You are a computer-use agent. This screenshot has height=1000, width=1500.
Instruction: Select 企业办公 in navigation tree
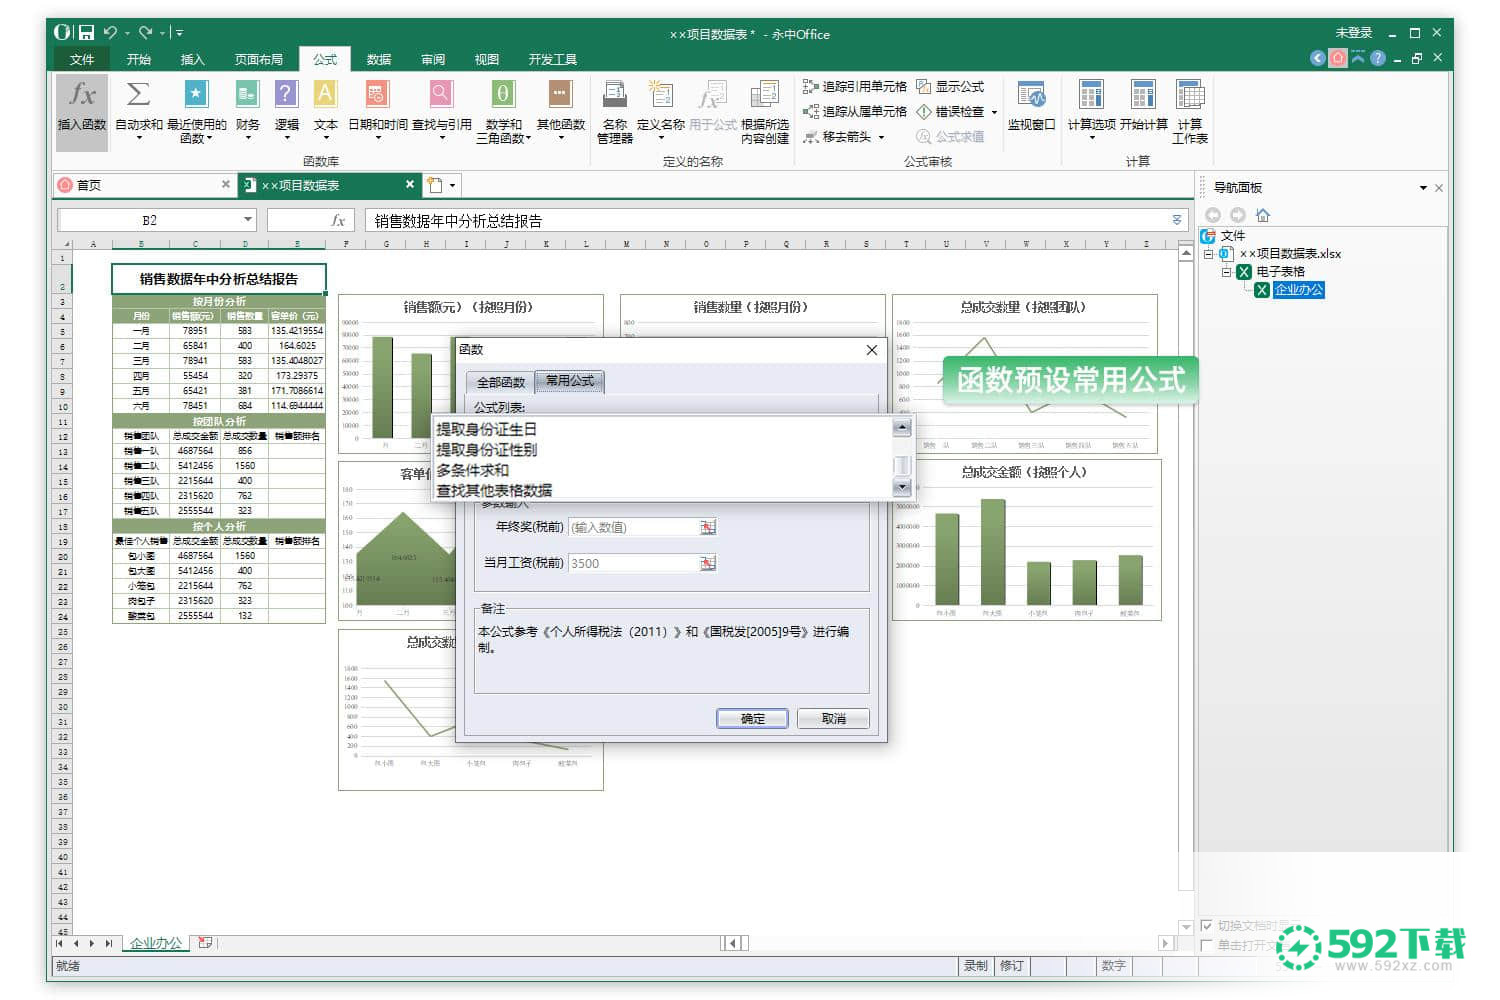coord(1299,290)
